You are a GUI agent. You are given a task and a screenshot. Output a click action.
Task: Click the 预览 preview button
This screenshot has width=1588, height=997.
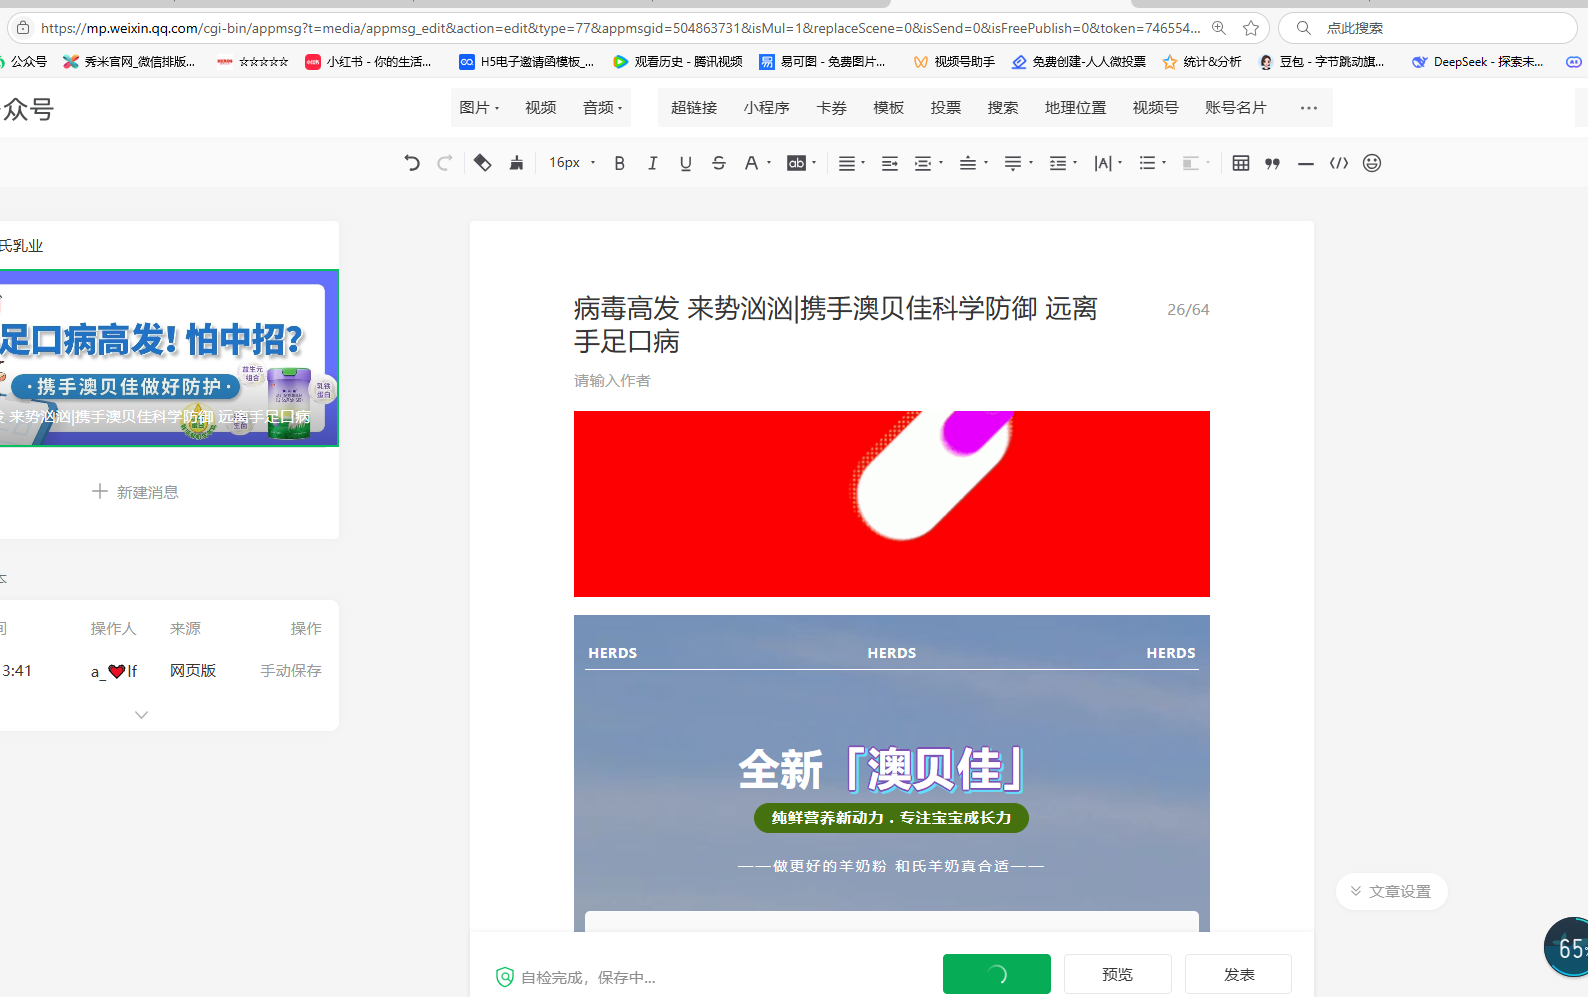point(1118,974)
